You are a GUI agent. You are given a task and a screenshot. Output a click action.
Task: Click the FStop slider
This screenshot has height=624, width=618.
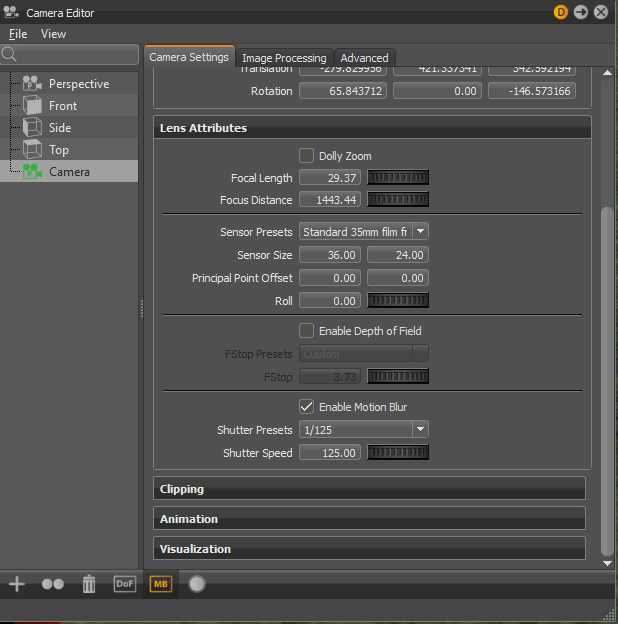pos(398,376)
